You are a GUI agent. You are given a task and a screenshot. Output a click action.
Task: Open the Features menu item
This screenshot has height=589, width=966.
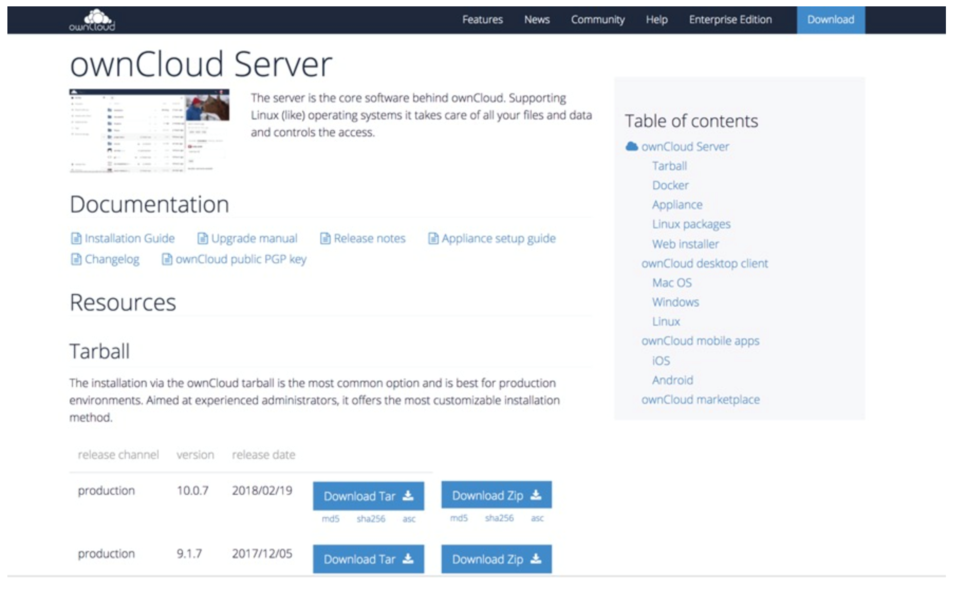[x=482, y=20]
